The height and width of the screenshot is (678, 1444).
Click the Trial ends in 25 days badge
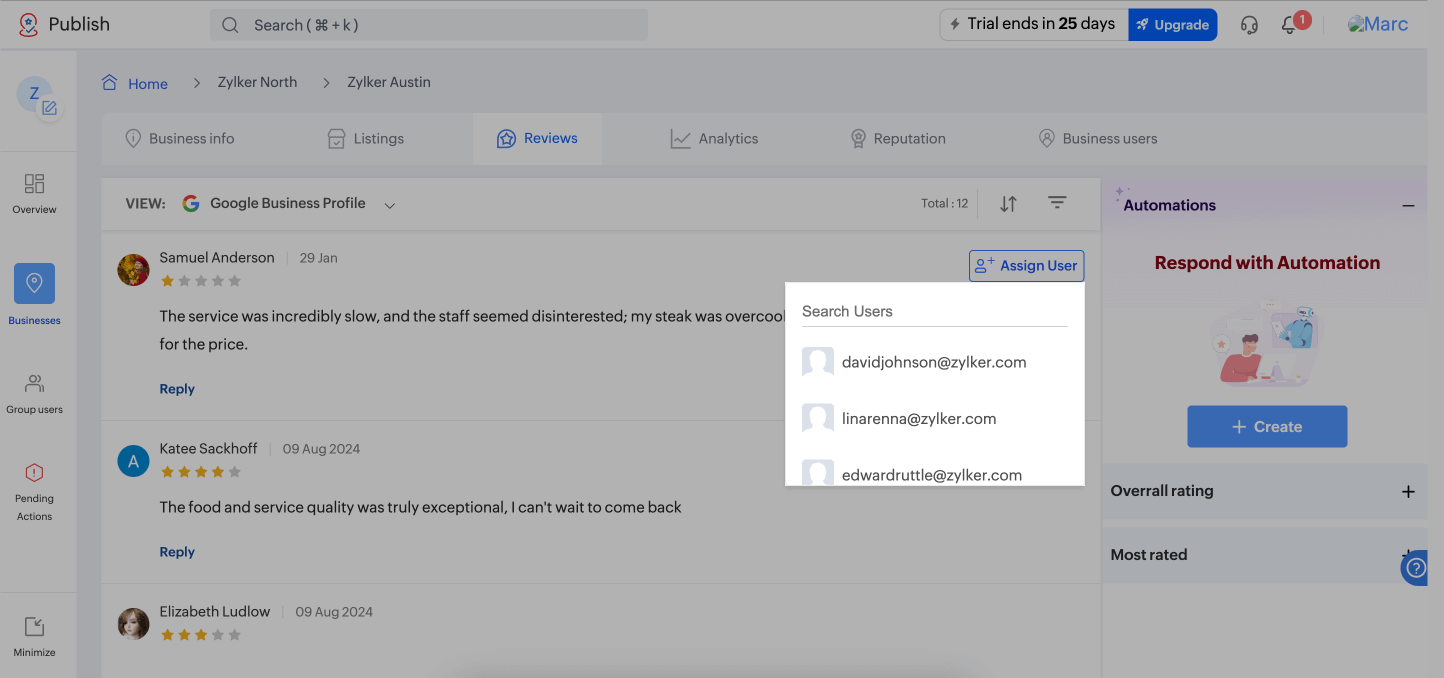(1034, 24)
